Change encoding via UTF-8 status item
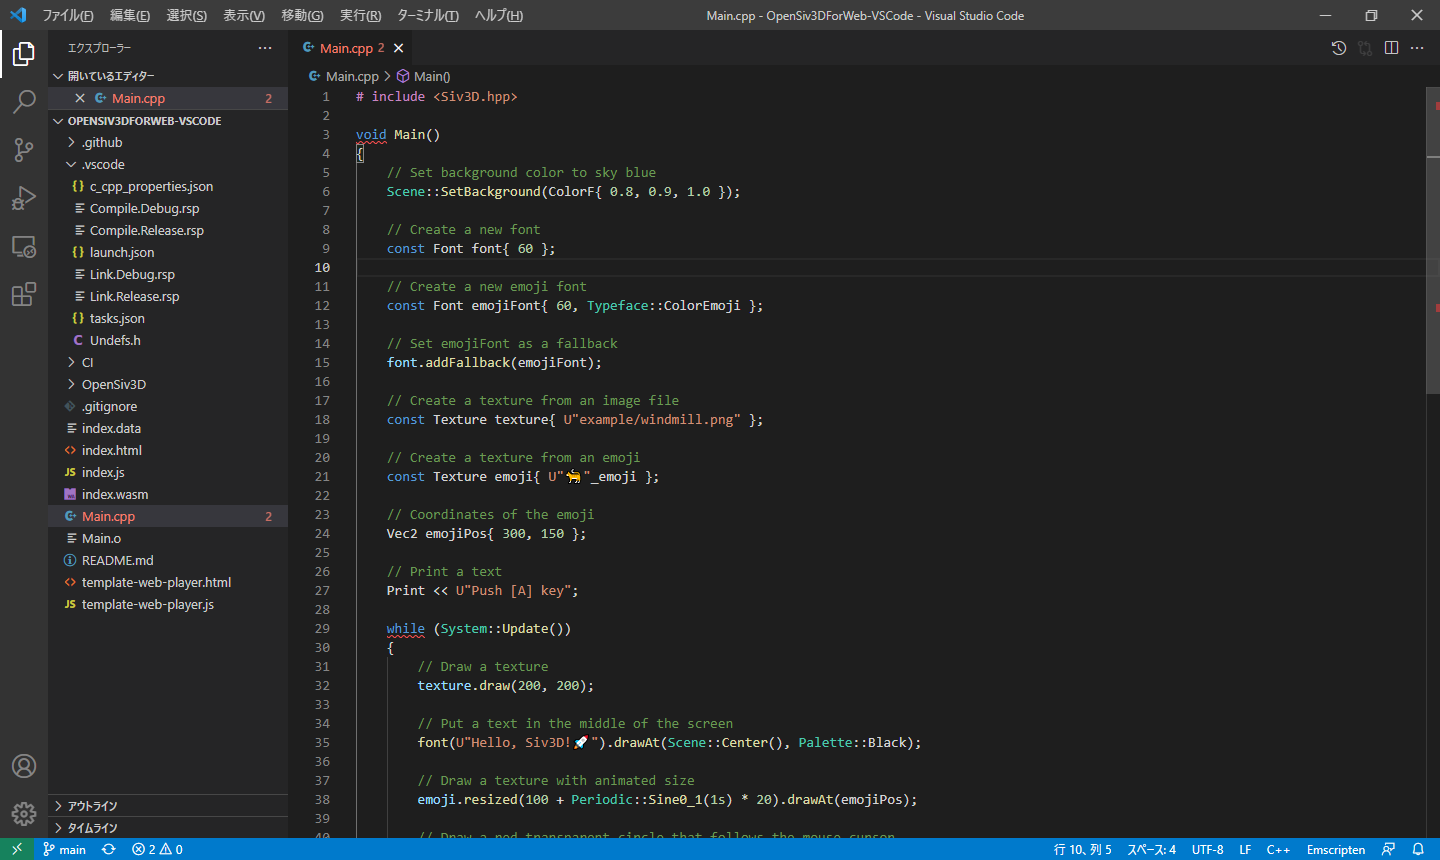 click(x=1207, y=849)
